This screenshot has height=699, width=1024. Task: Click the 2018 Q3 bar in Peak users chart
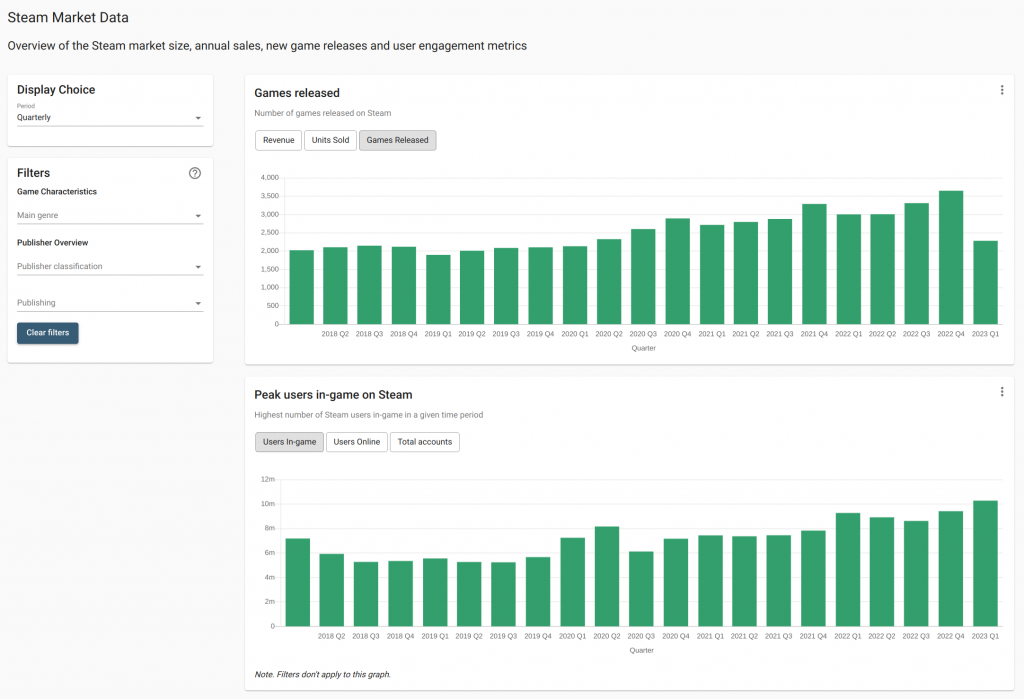click(x=366, y=594)
